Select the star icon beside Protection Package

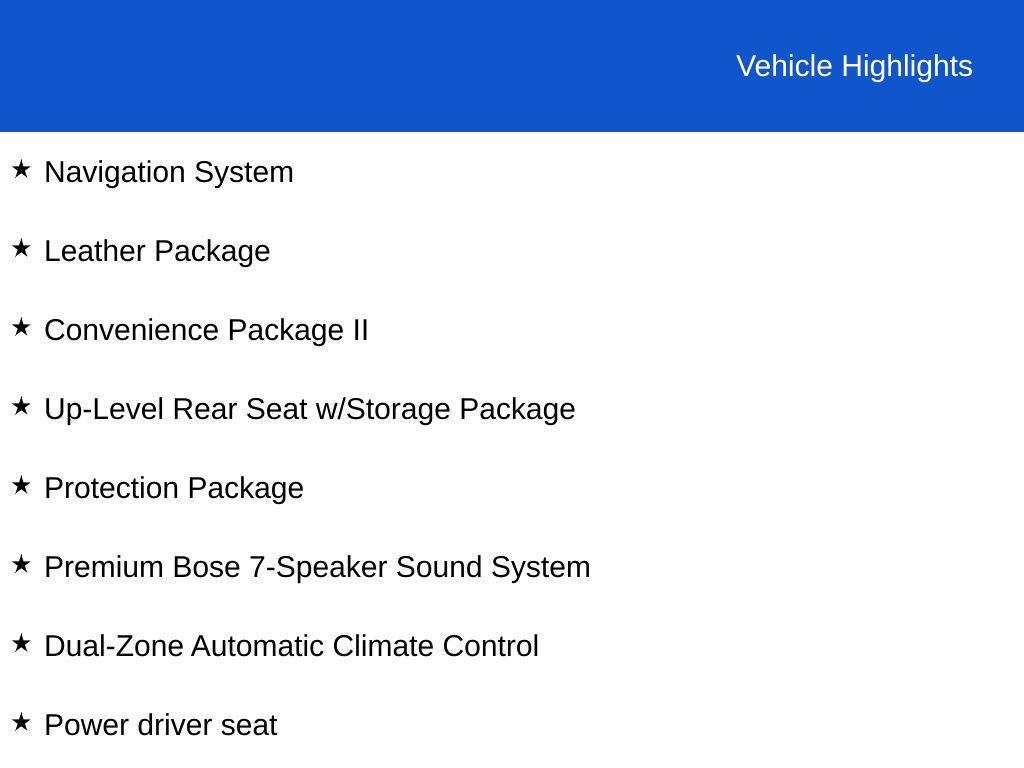pos(21,486)
